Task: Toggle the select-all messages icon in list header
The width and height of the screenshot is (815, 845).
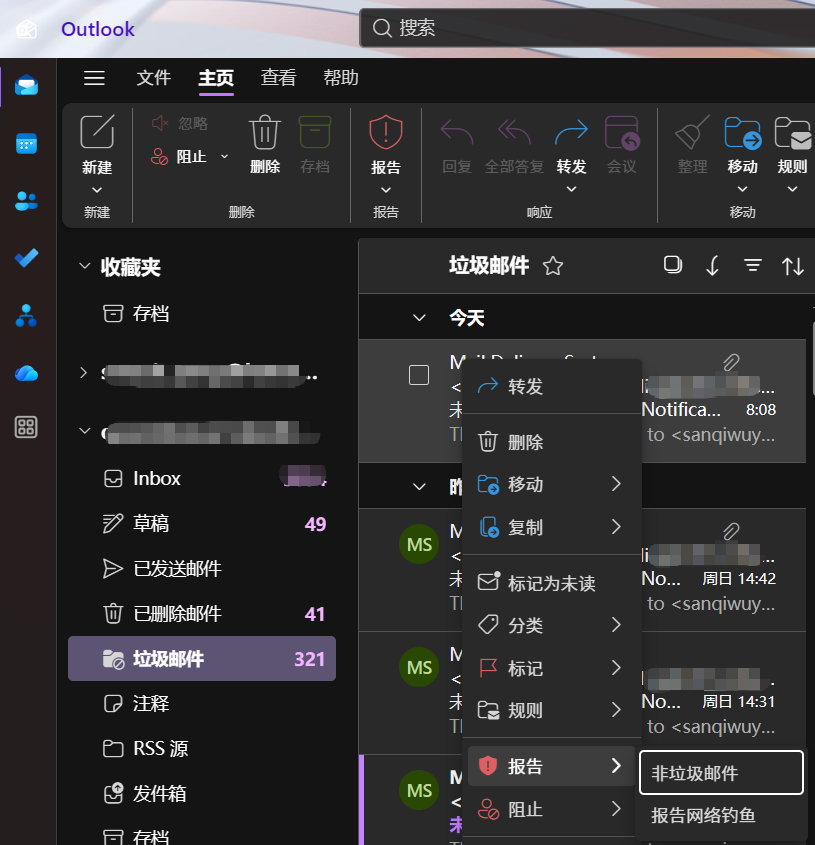Action: click(673, 265)
